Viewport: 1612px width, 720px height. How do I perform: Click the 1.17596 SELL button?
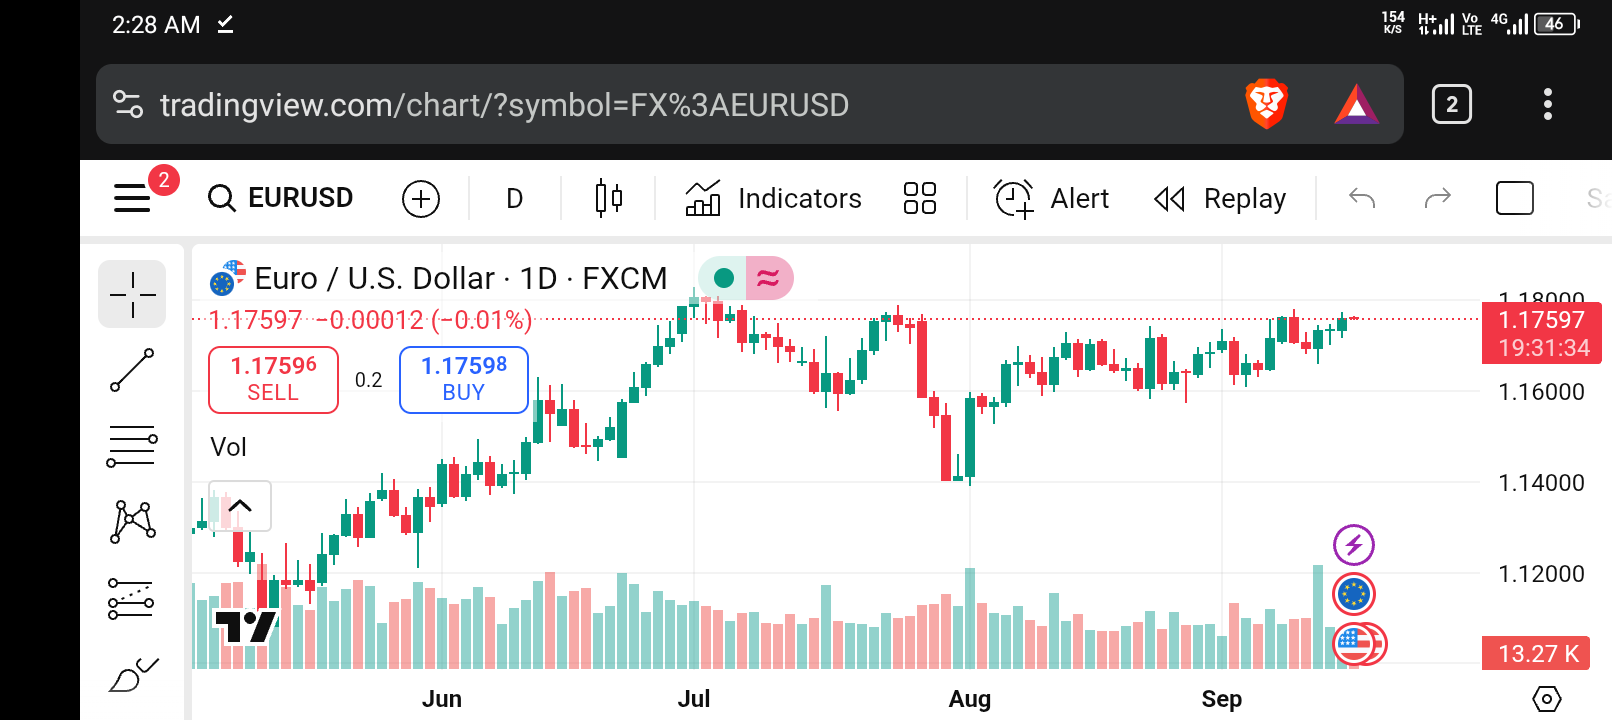(x=273, y=379)
